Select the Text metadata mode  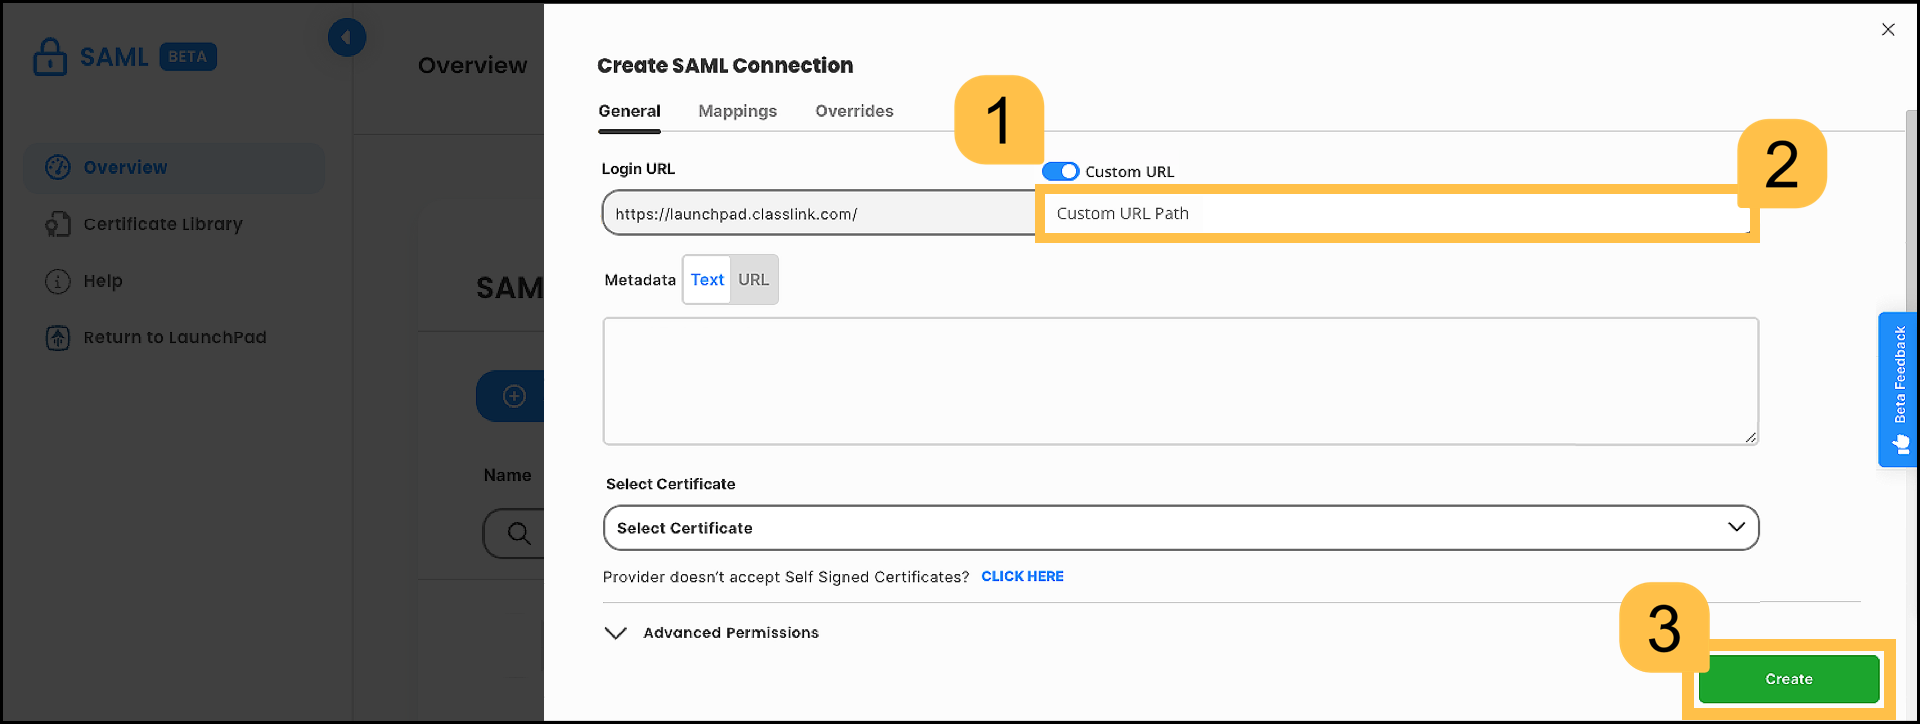[707, 279]
